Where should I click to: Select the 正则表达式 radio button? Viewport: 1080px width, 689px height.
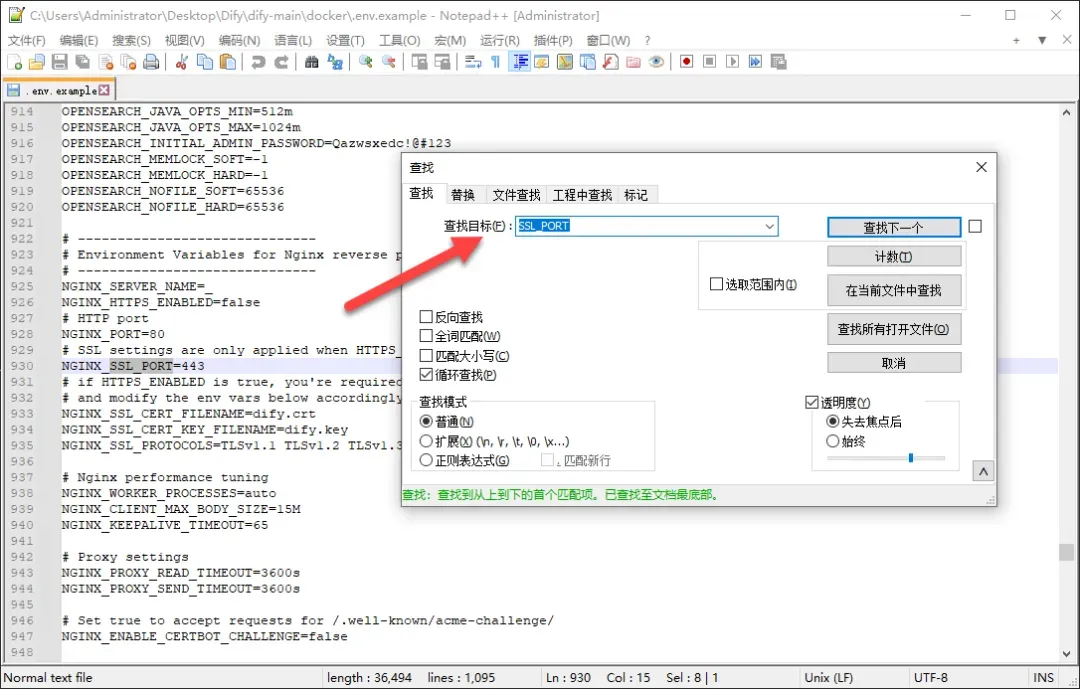pyautogui.click(x=426, y=460)
